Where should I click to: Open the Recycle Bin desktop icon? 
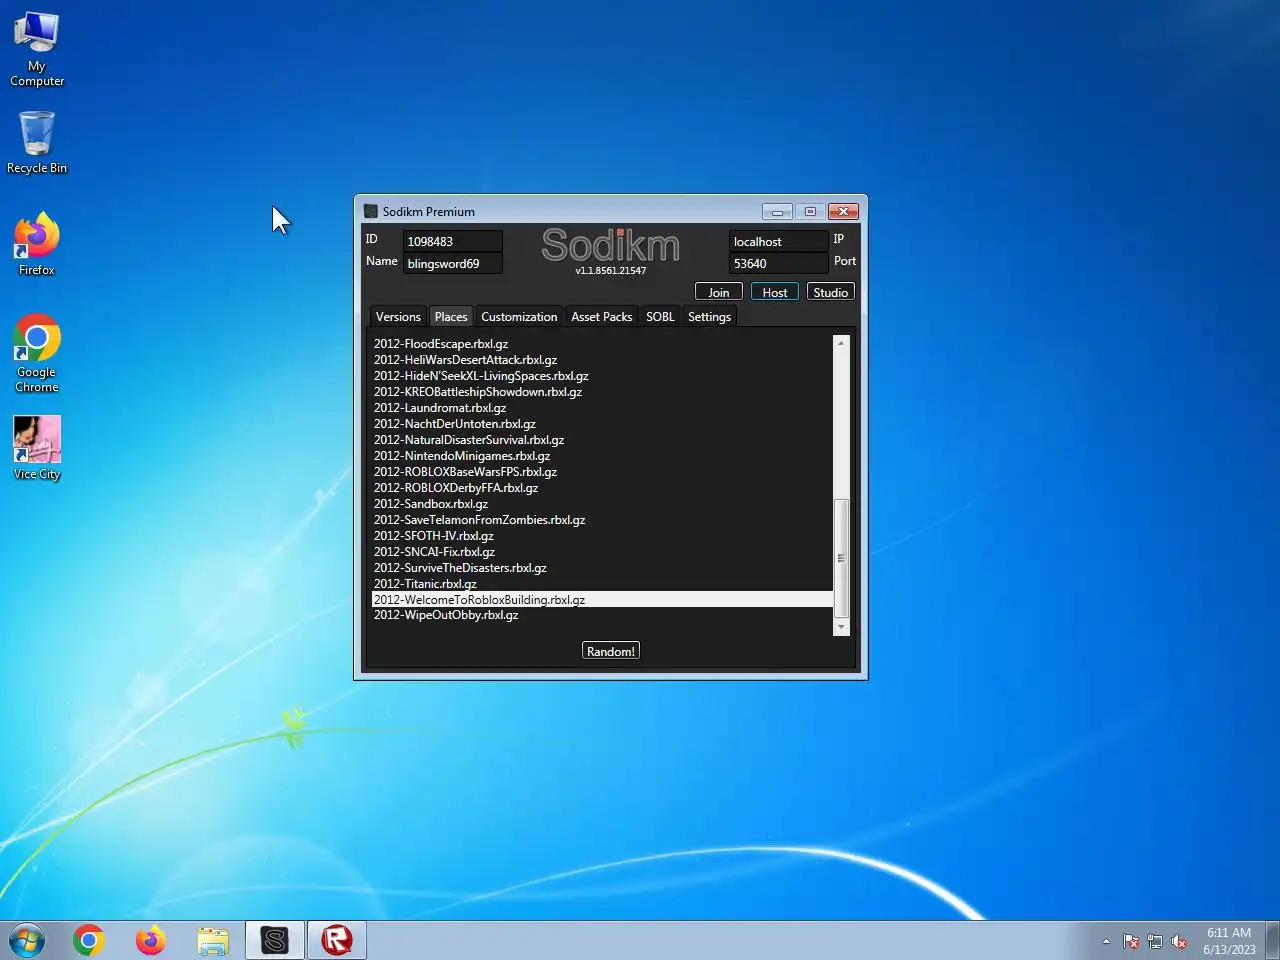pos(37,142)
